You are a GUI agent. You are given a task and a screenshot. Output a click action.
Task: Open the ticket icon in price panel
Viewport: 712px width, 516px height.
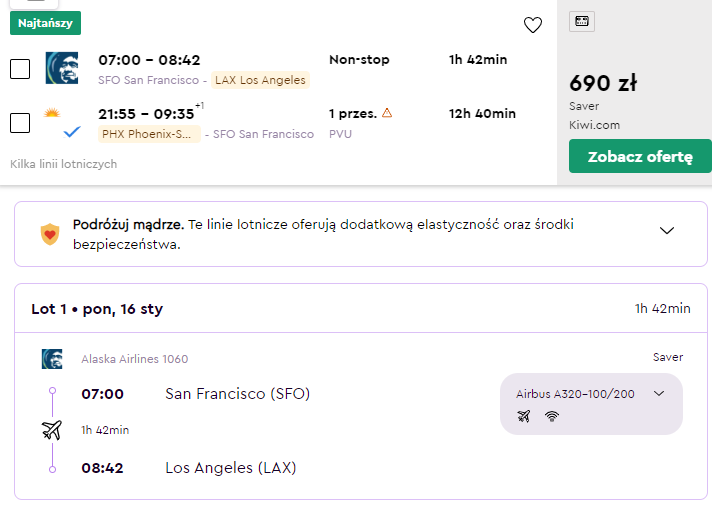click(582, 21)
